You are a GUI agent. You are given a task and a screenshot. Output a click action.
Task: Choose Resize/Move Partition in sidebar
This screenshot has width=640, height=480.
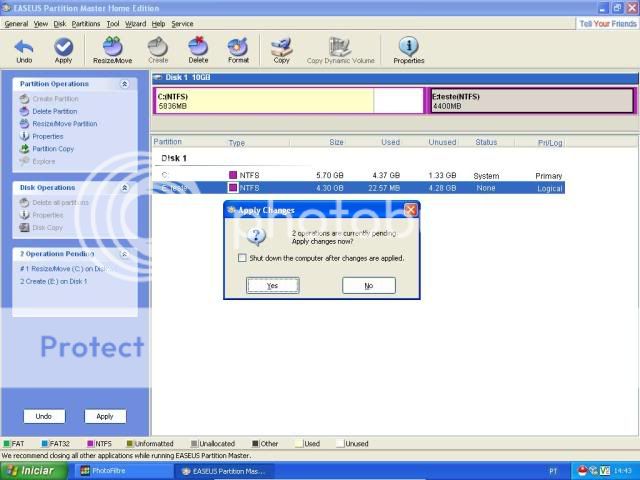coord(58,124)
